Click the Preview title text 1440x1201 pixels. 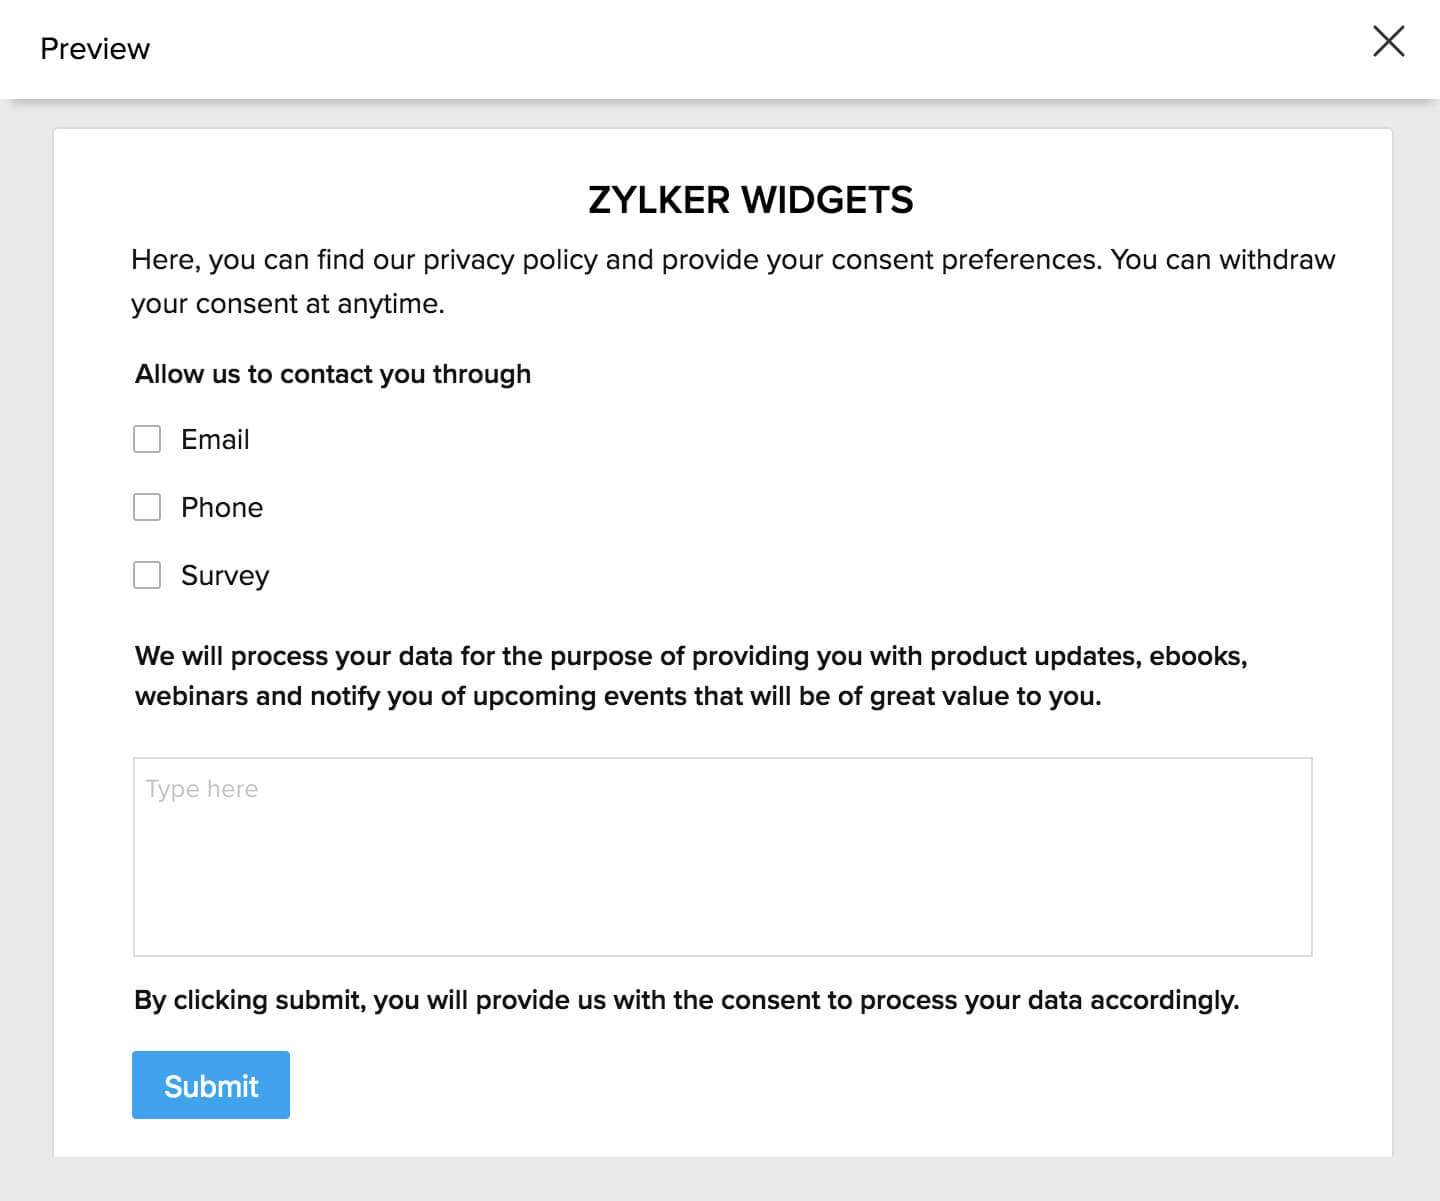[x=95, y=49]
